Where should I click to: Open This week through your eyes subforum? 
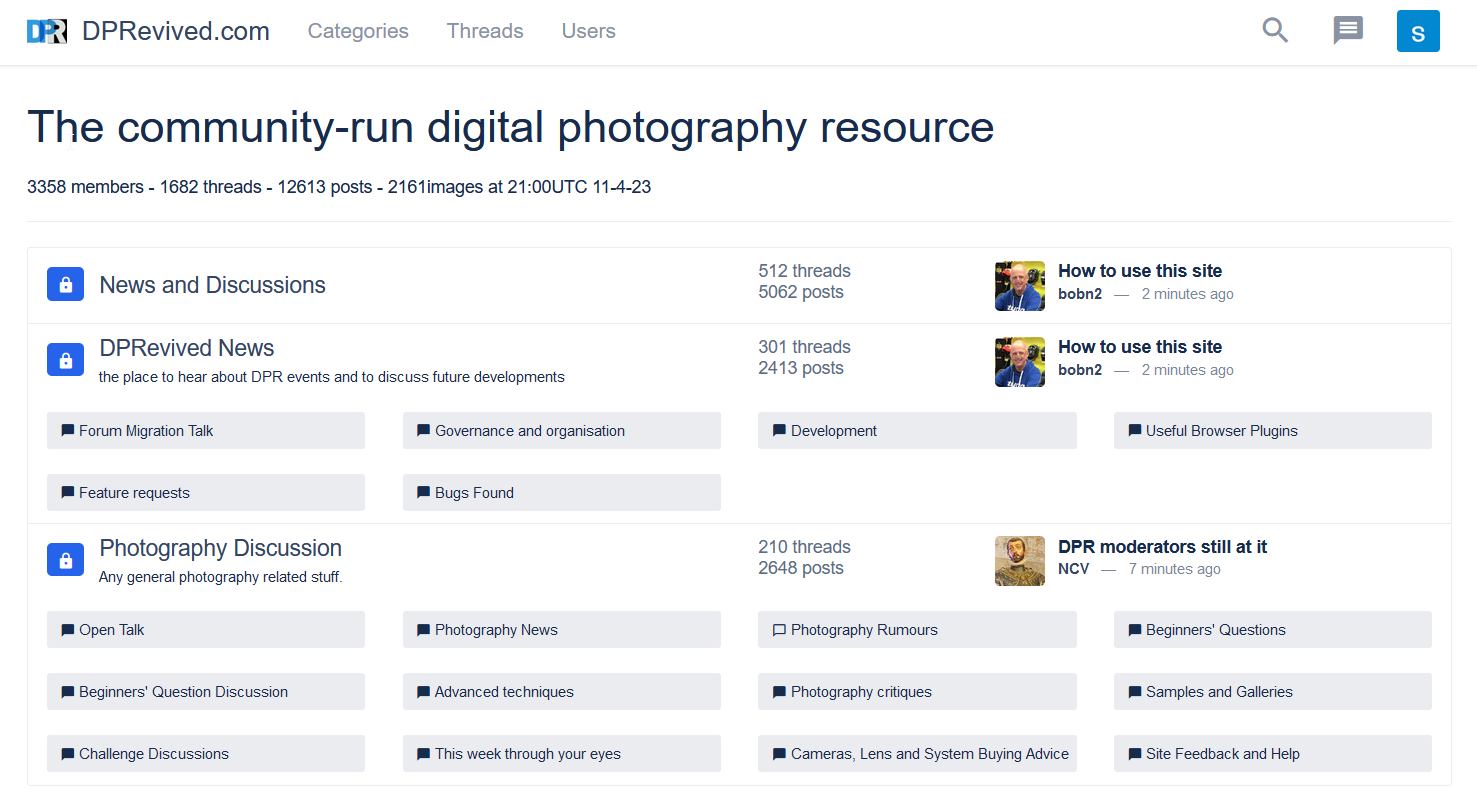click(562, 754)
